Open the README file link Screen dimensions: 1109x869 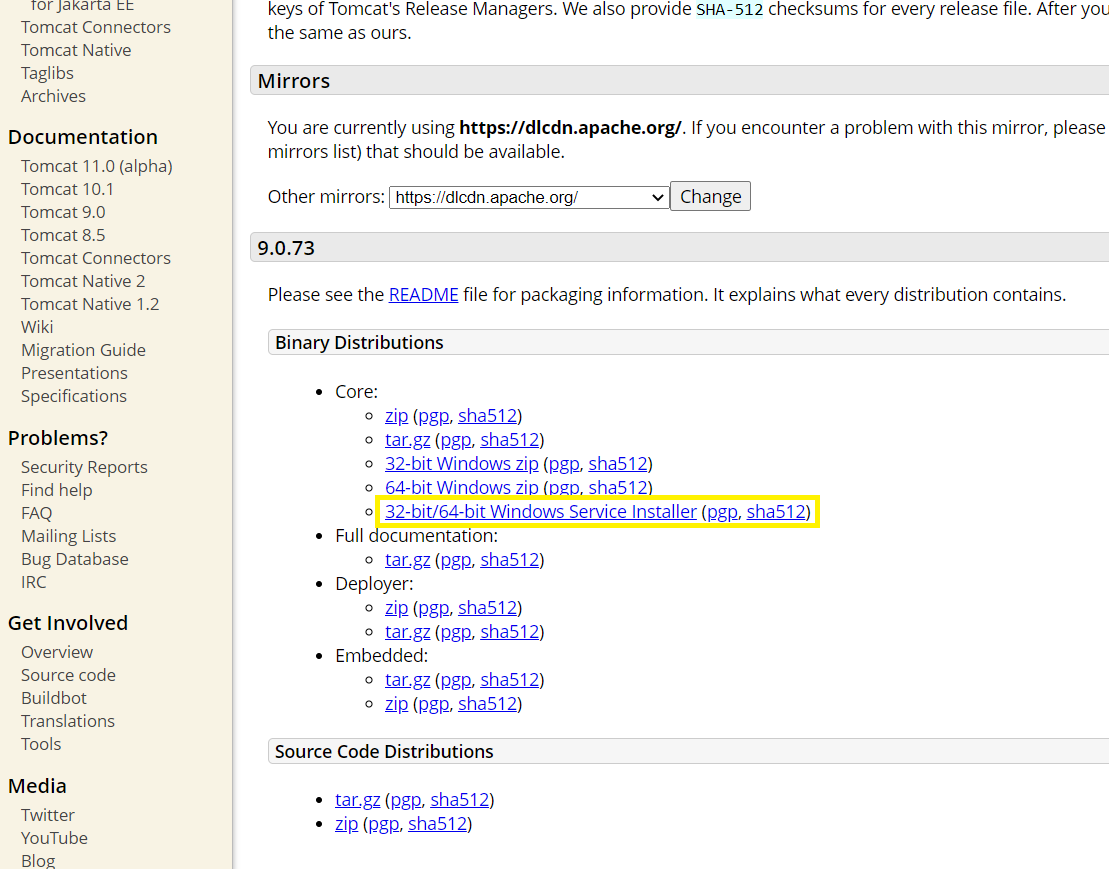424,295
